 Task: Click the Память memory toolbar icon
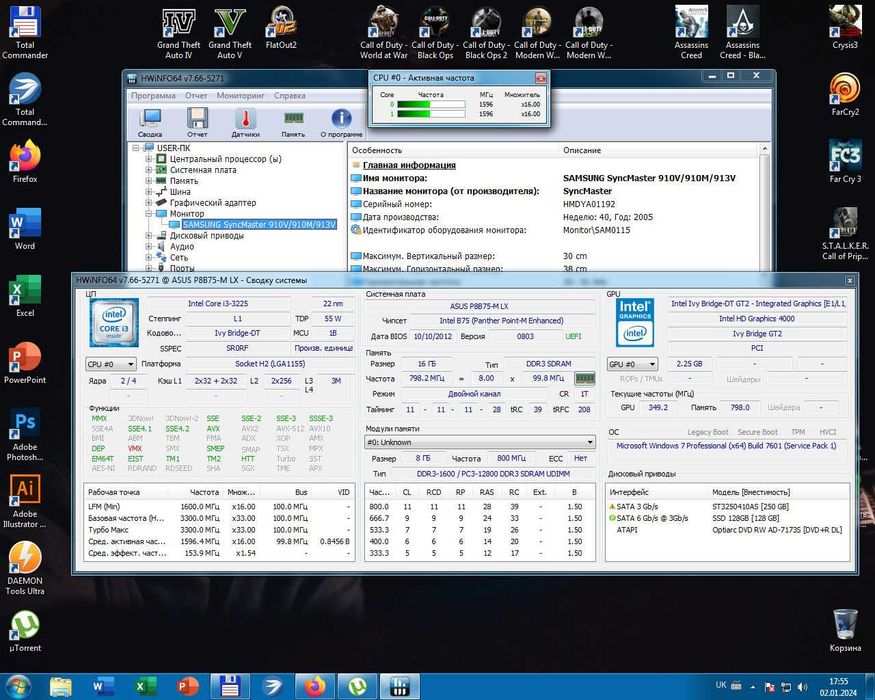[293, 122]
